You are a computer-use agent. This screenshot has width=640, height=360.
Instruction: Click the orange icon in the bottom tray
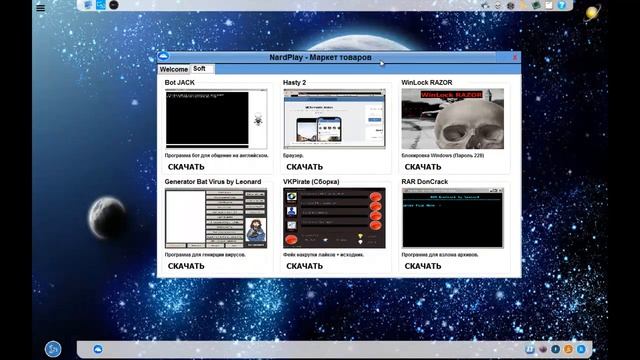tap(568, 349)
